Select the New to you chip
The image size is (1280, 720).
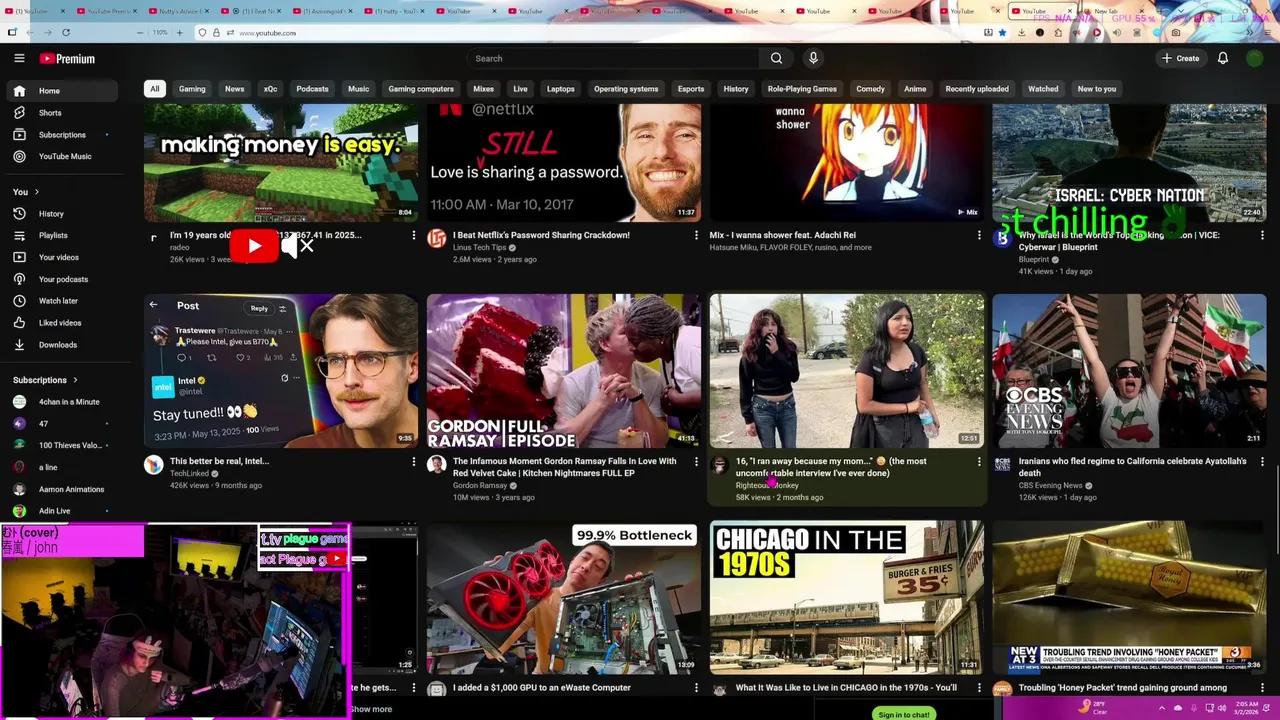1097,89
